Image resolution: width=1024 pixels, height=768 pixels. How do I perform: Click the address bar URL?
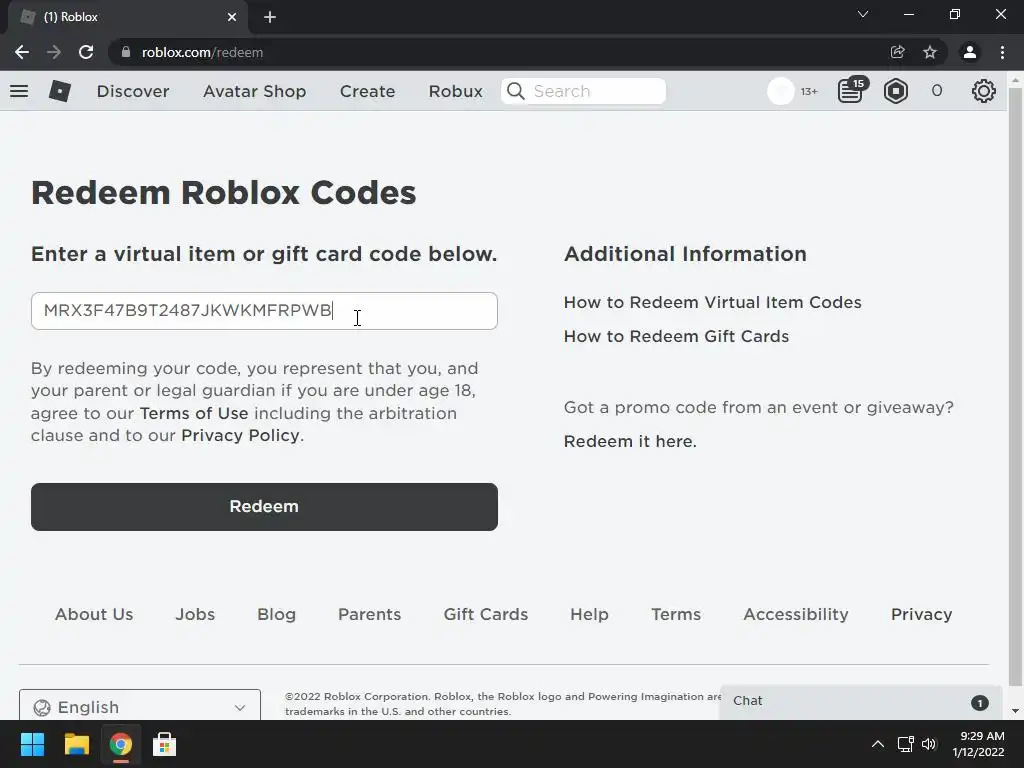pos(202,52)
